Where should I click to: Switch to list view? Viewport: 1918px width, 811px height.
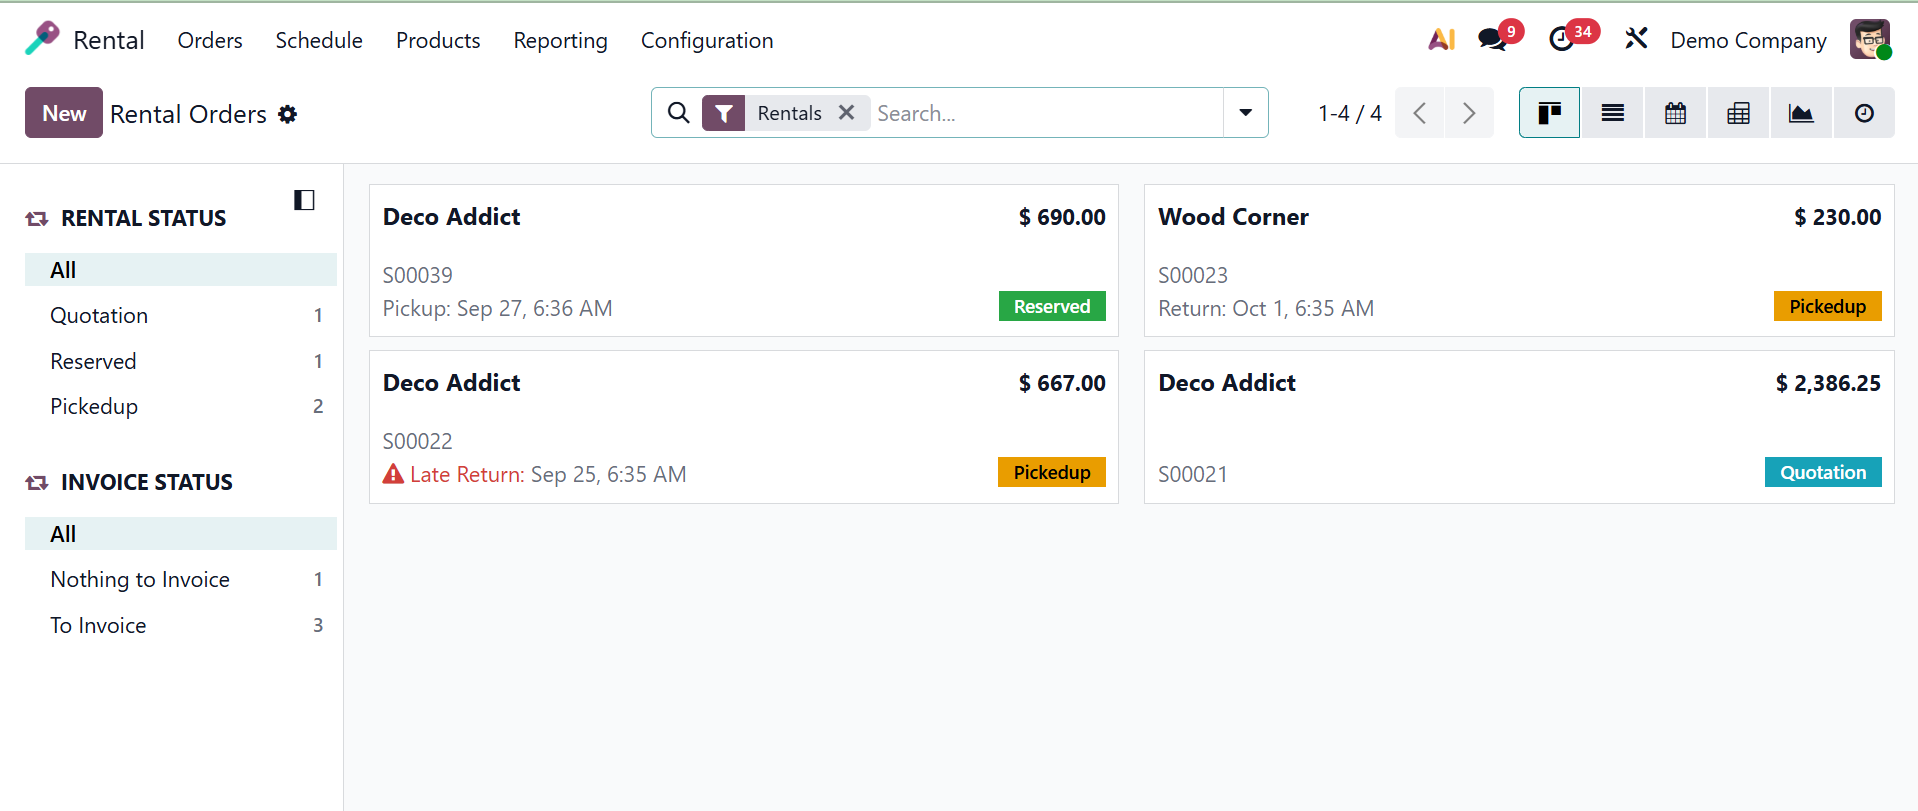(x=1612, y=113)
